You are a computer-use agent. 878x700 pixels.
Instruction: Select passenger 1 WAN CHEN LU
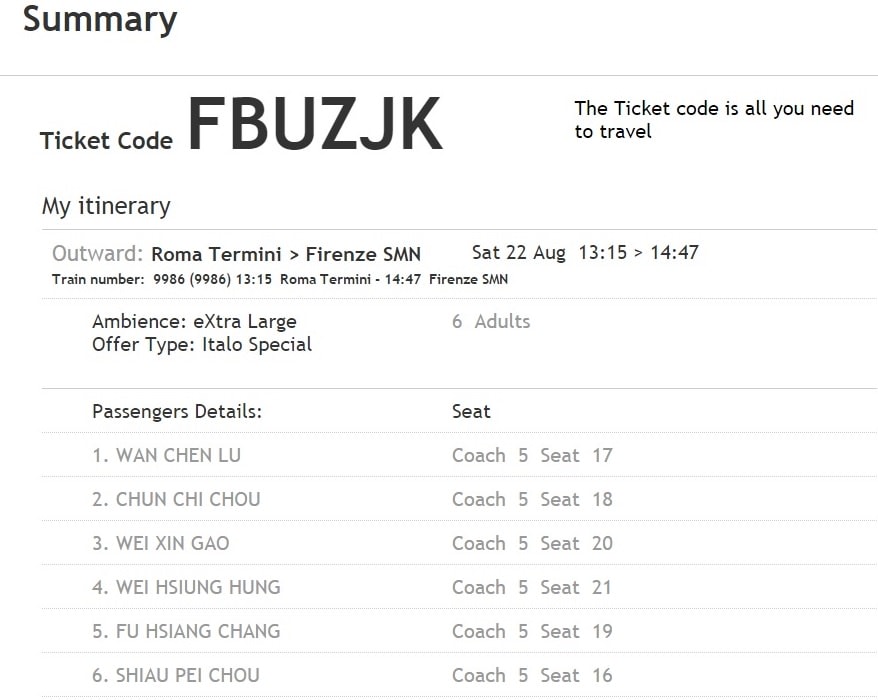166,455
